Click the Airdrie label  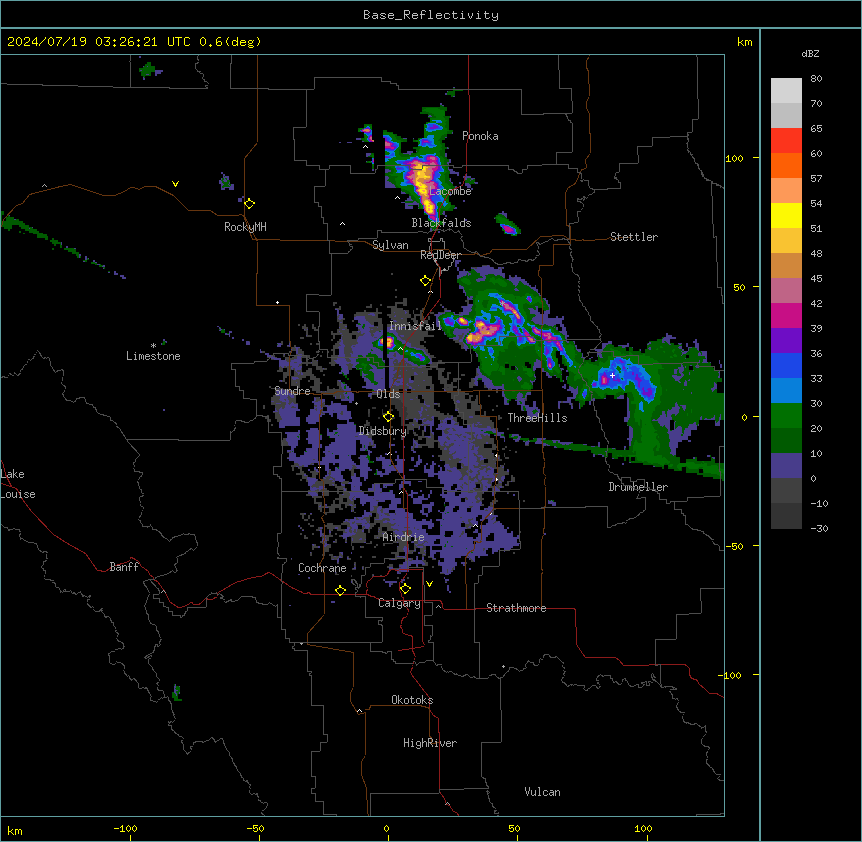point(403,537)
